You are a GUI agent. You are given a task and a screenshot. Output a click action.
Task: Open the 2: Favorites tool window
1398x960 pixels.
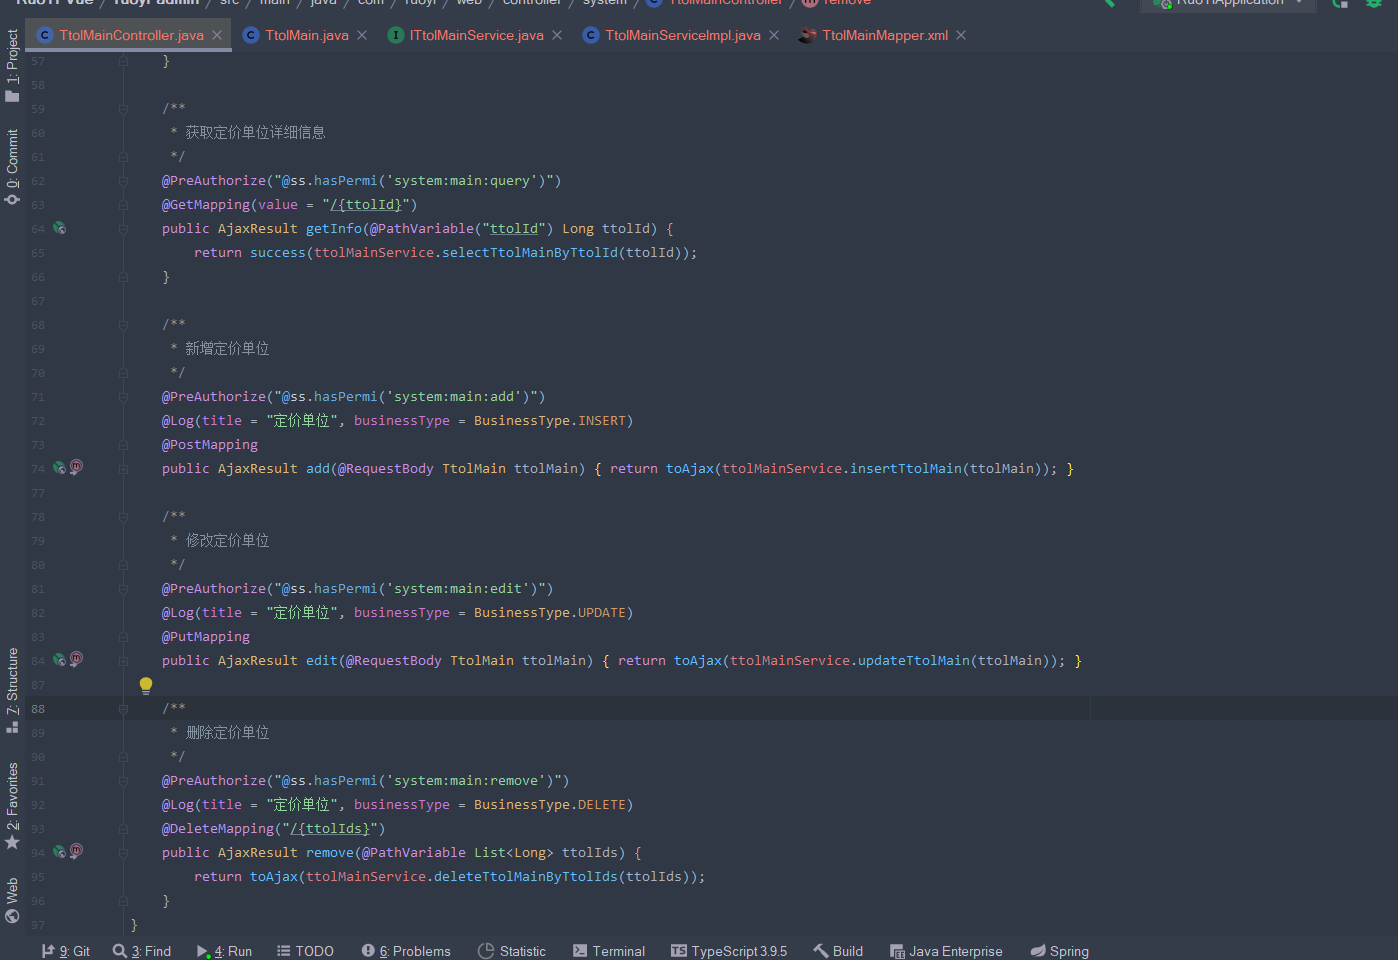pyautogui.click(x=12, y=806)
